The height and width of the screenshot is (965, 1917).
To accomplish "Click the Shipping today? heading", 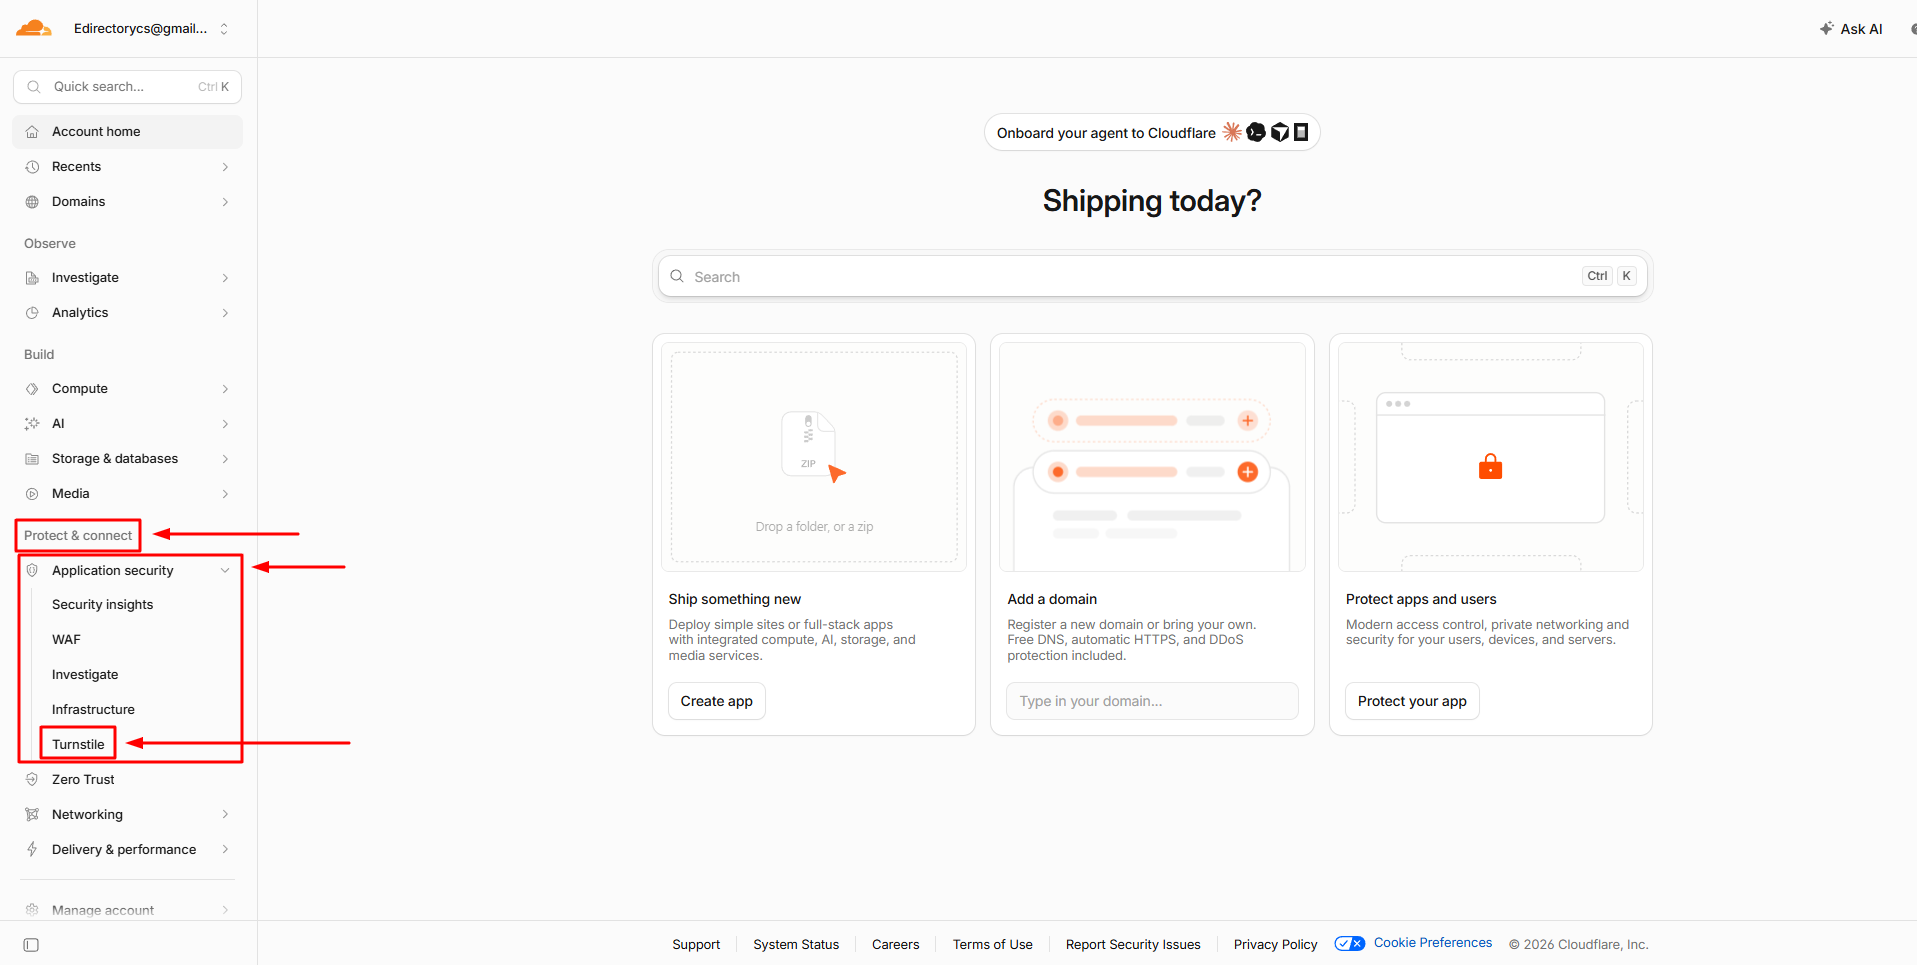I will (1152, 201).
